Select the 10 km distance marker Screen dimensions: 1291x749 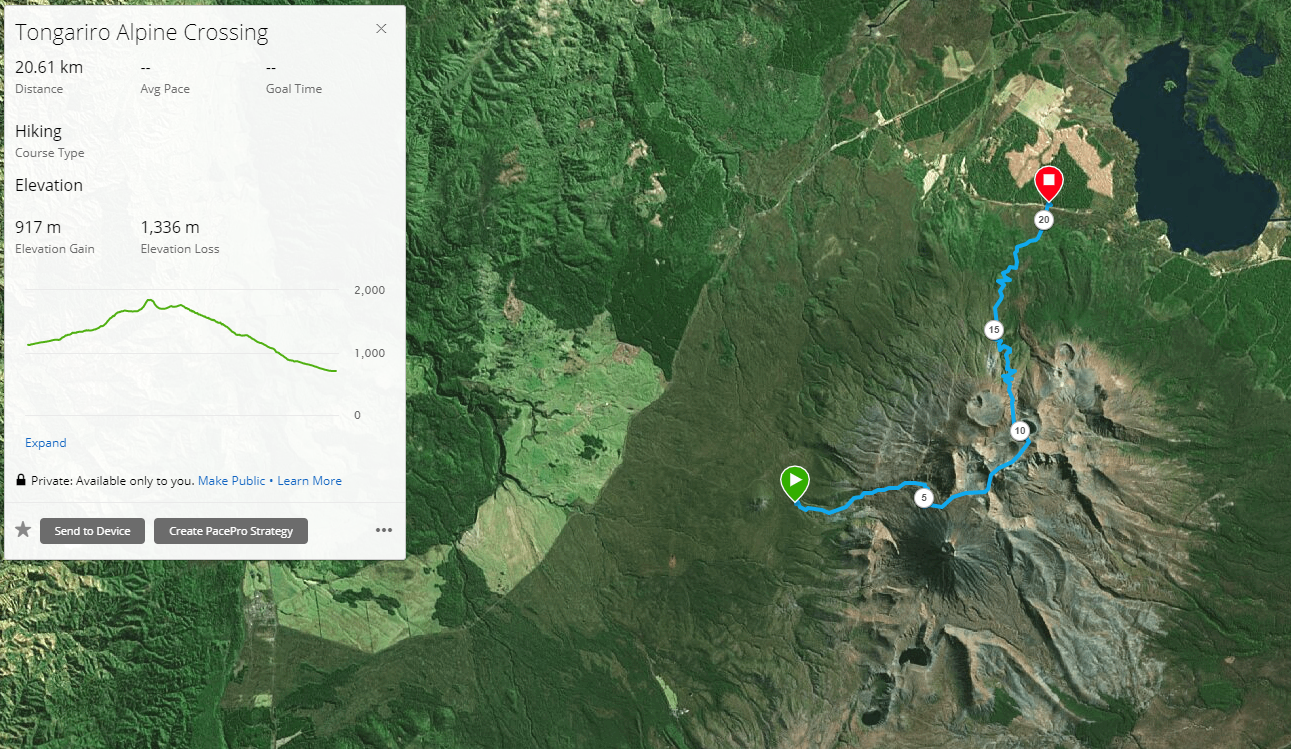pos(1019,431)
